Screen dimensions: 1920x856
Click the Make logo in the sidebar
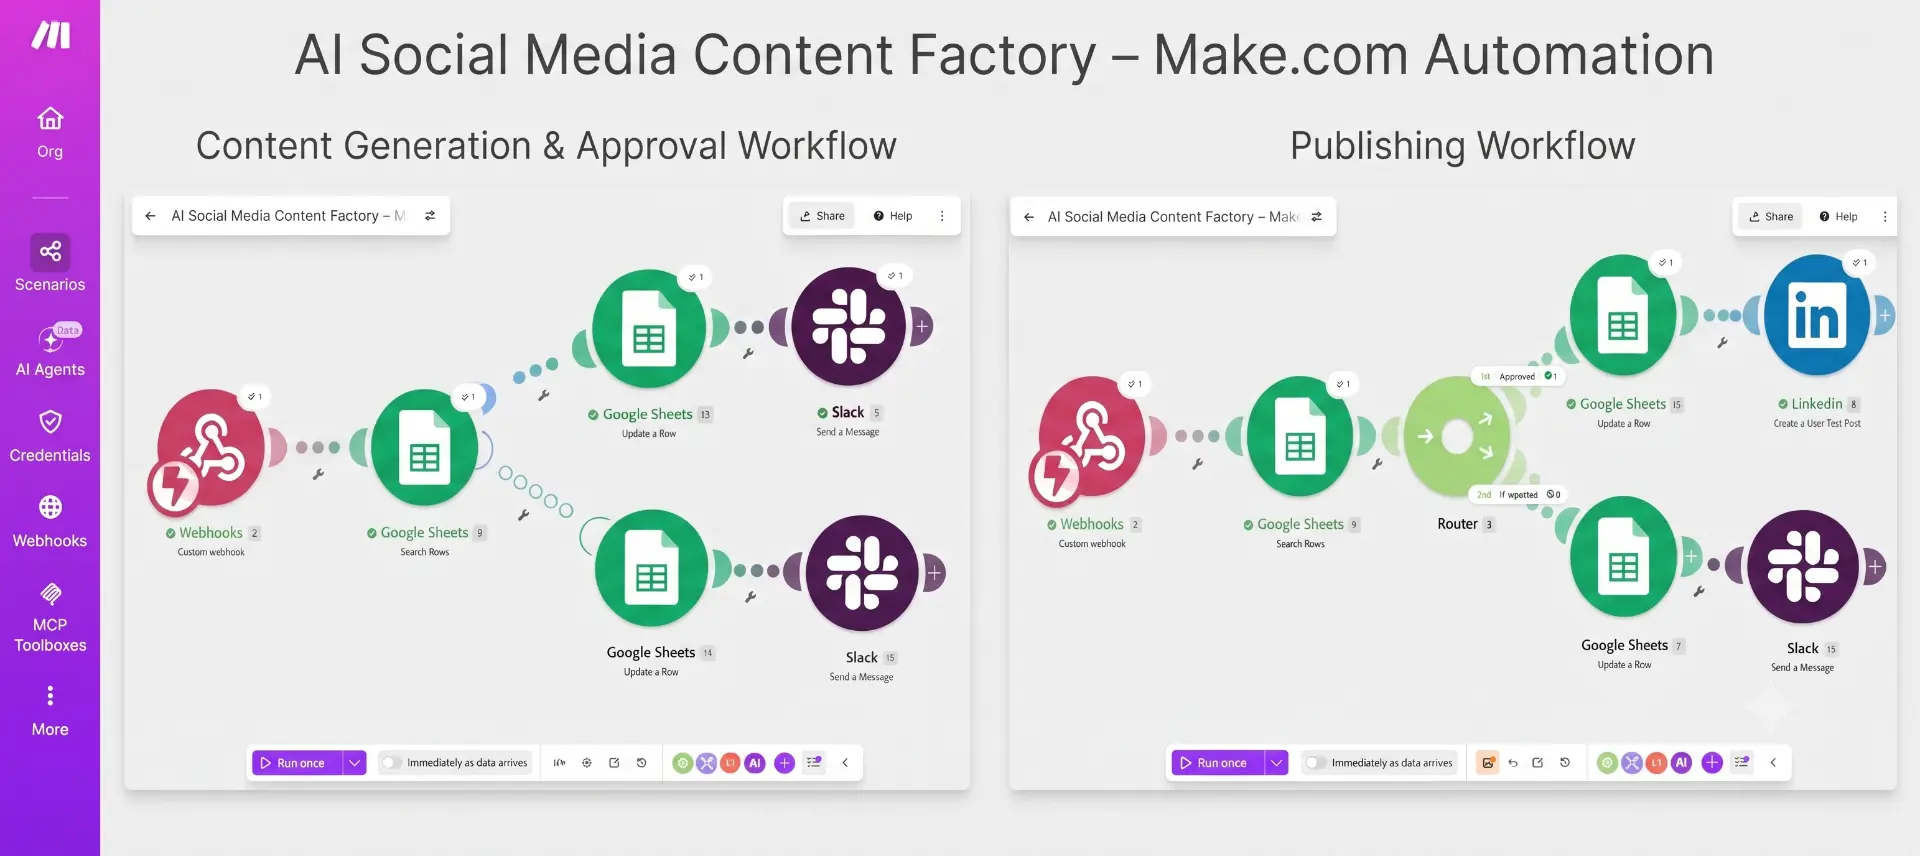tap(50, 35)
